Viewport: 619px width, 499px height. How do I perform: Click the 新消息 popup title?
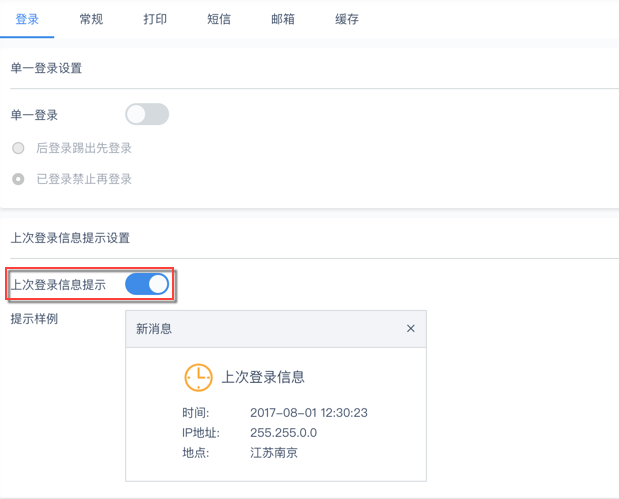pyautogui.click(x=154, y=328)
